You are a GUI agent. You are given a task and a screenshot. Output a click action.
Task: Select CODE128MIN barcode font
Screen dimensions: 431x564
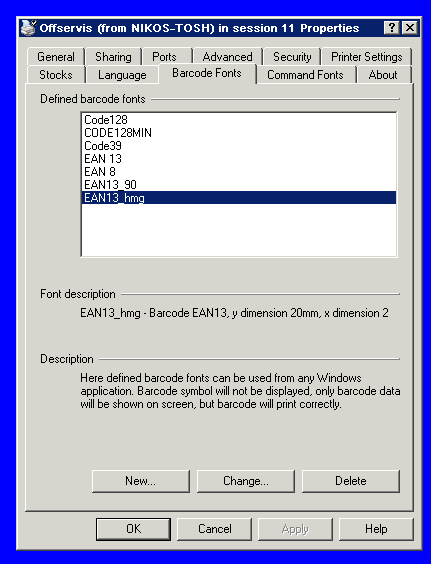point(239,133)
